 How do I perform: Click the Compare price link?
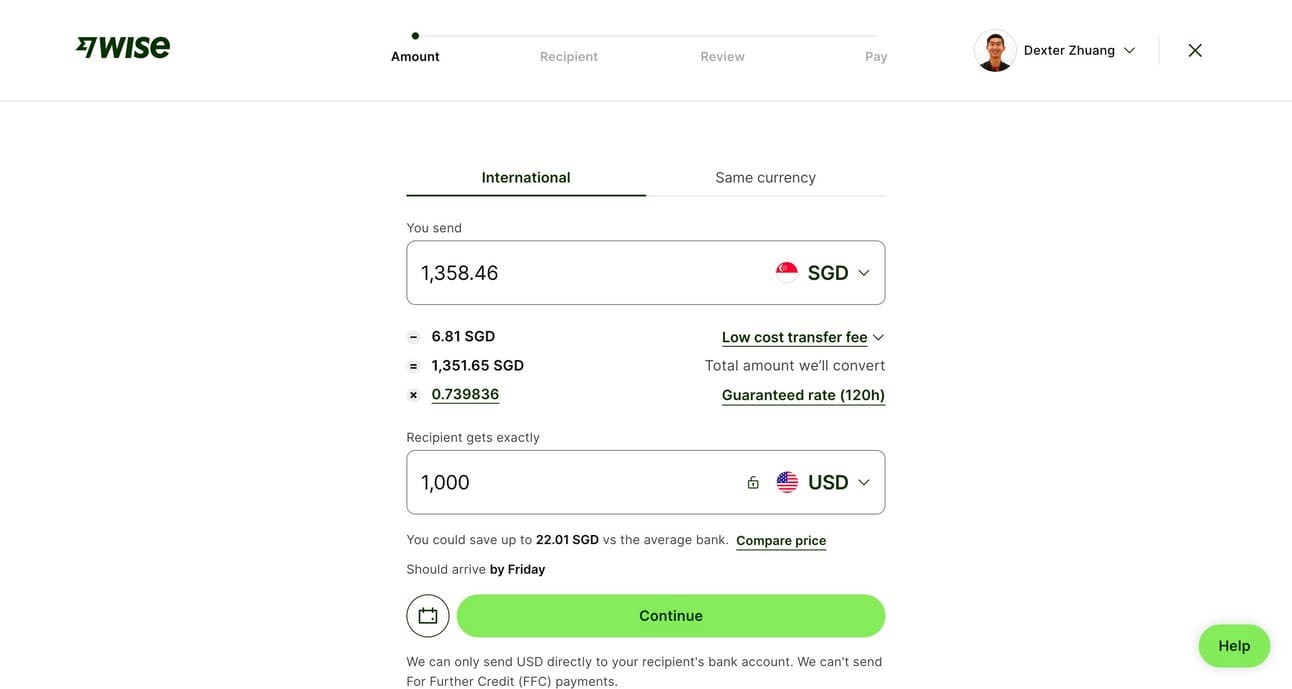(781, 541)
